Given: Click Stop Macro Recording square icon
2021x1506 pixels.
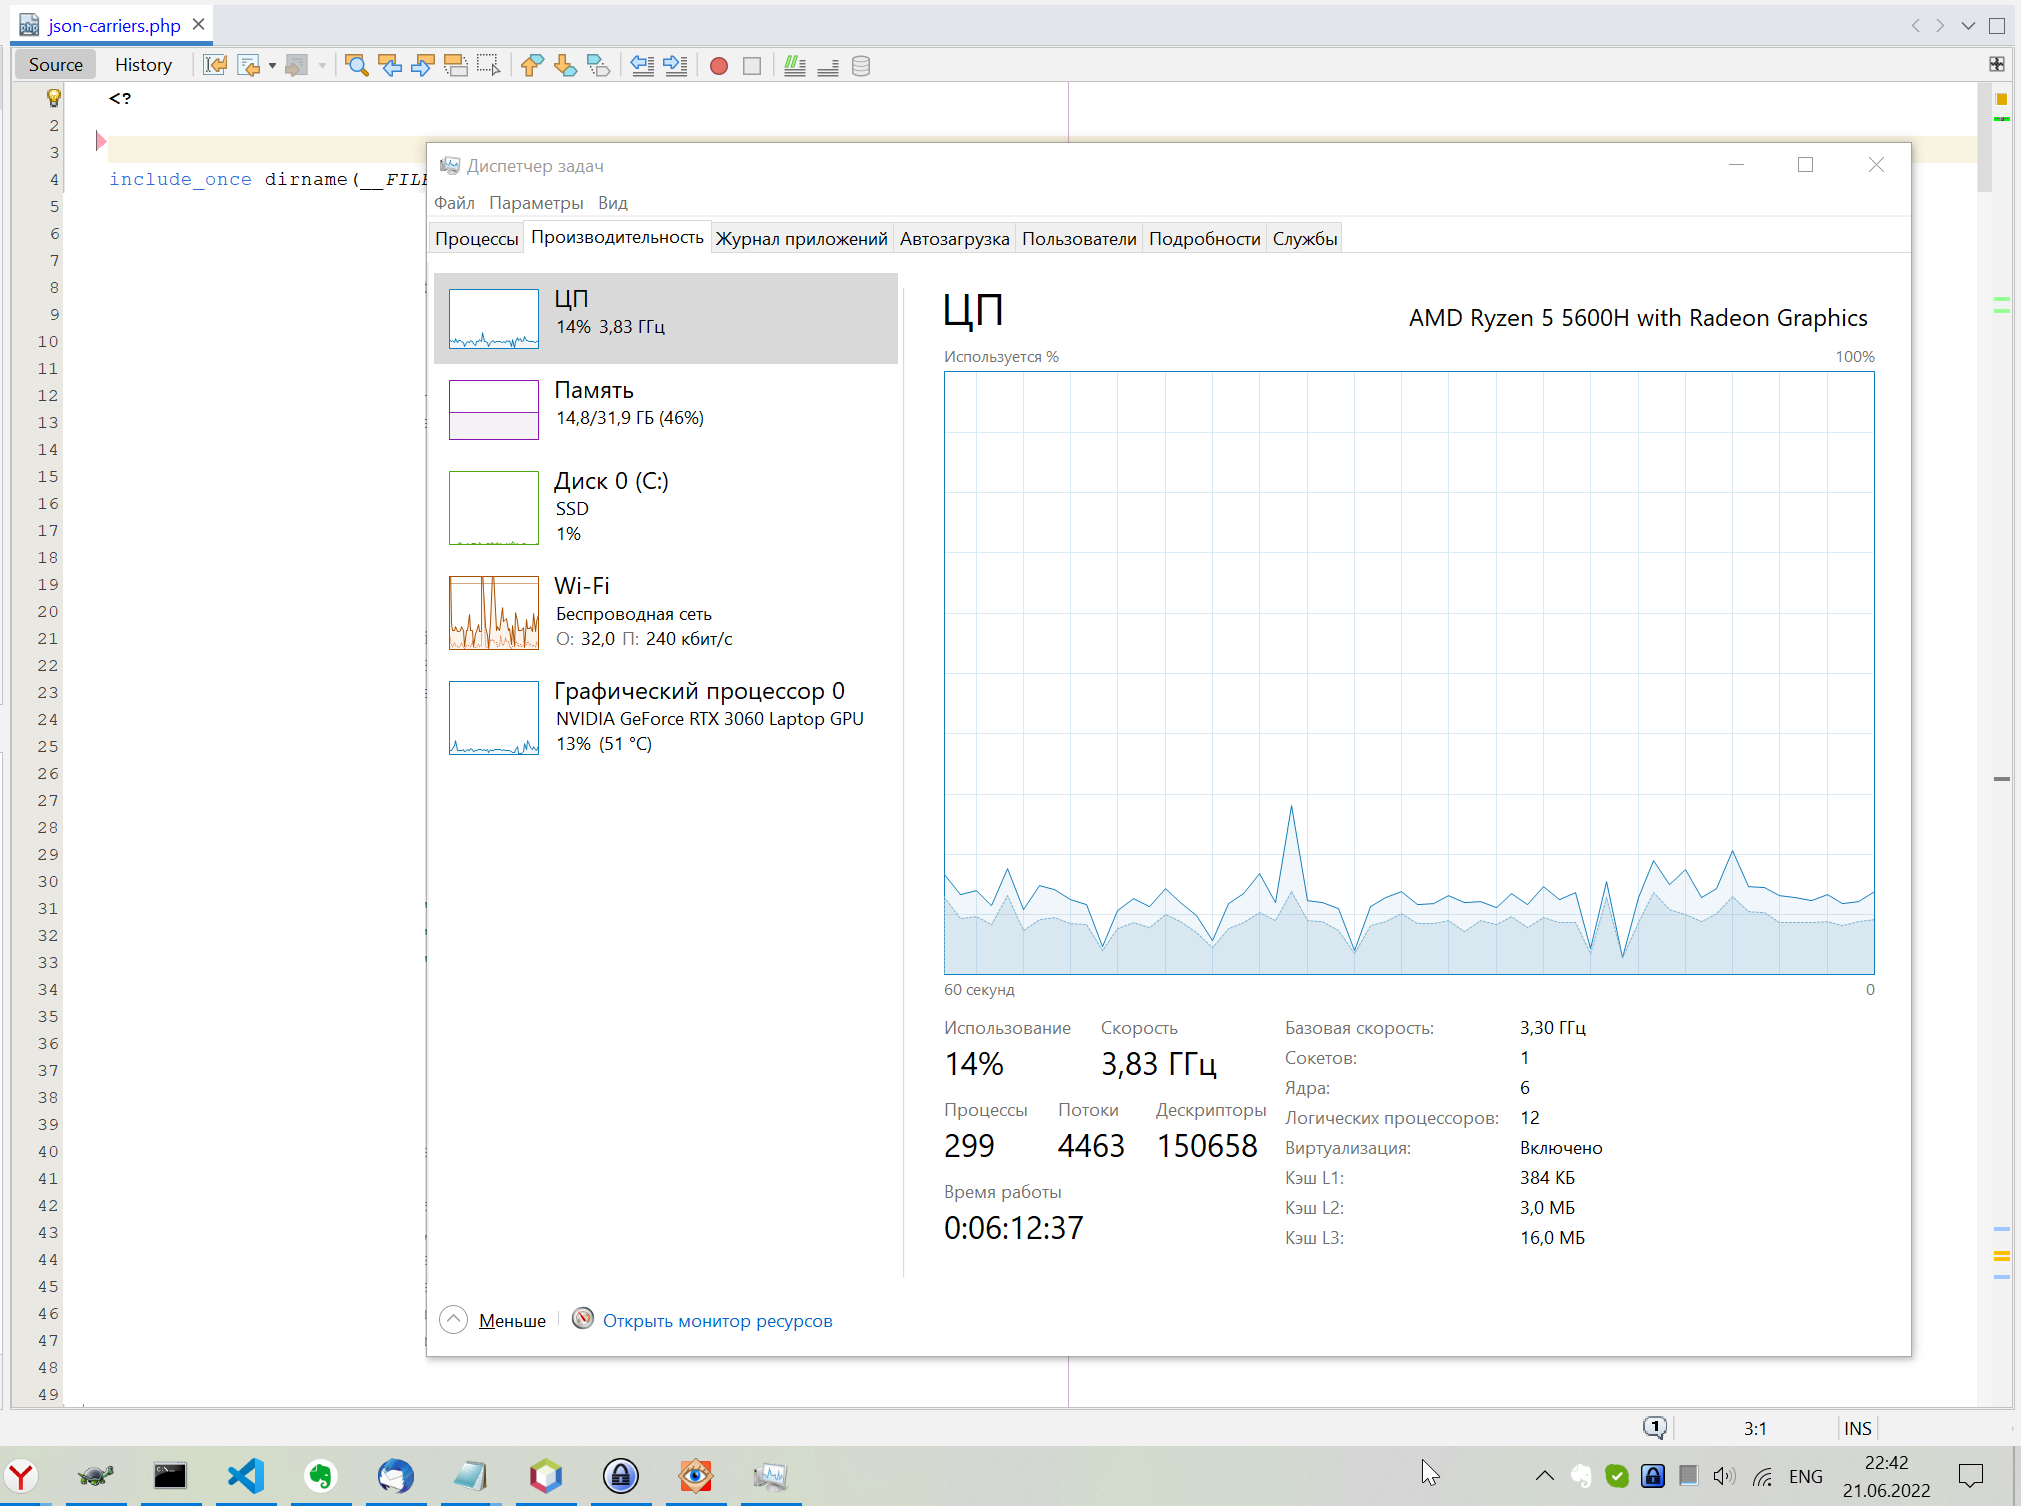Looking at the screenshot, I should click(752, 66).
